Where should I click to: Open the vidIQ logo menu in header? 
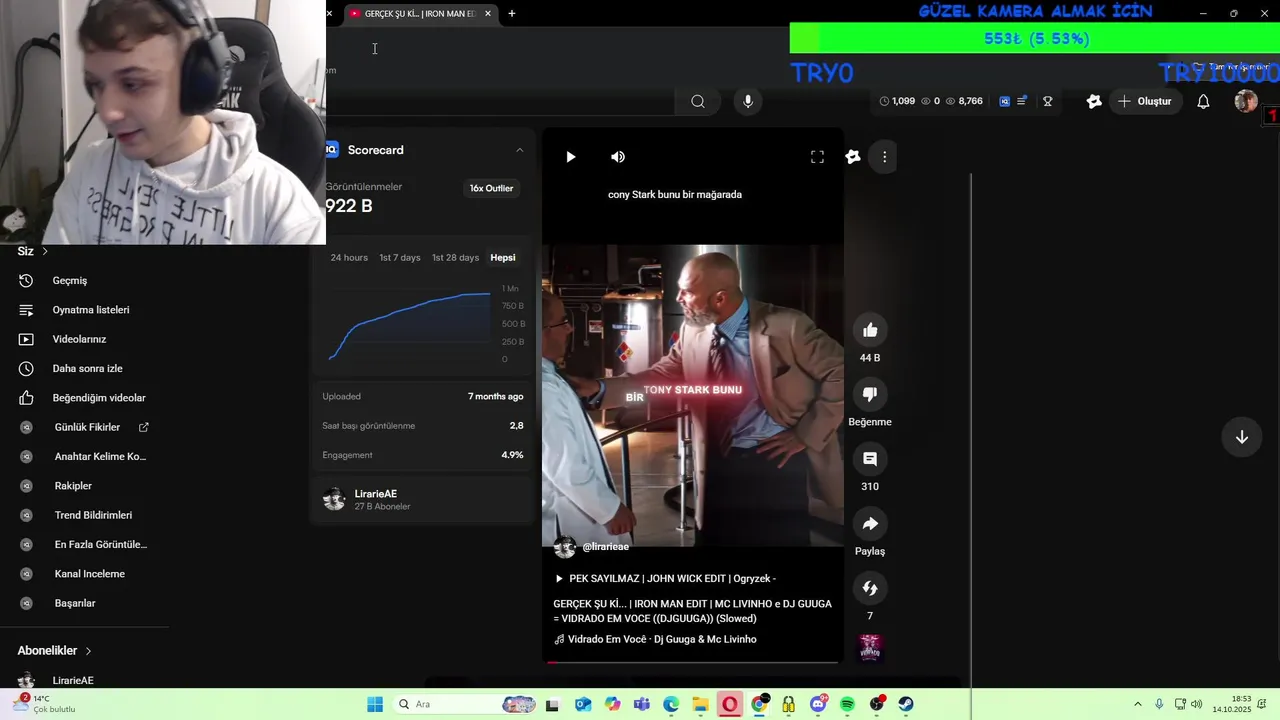(x=1005, y=101)
